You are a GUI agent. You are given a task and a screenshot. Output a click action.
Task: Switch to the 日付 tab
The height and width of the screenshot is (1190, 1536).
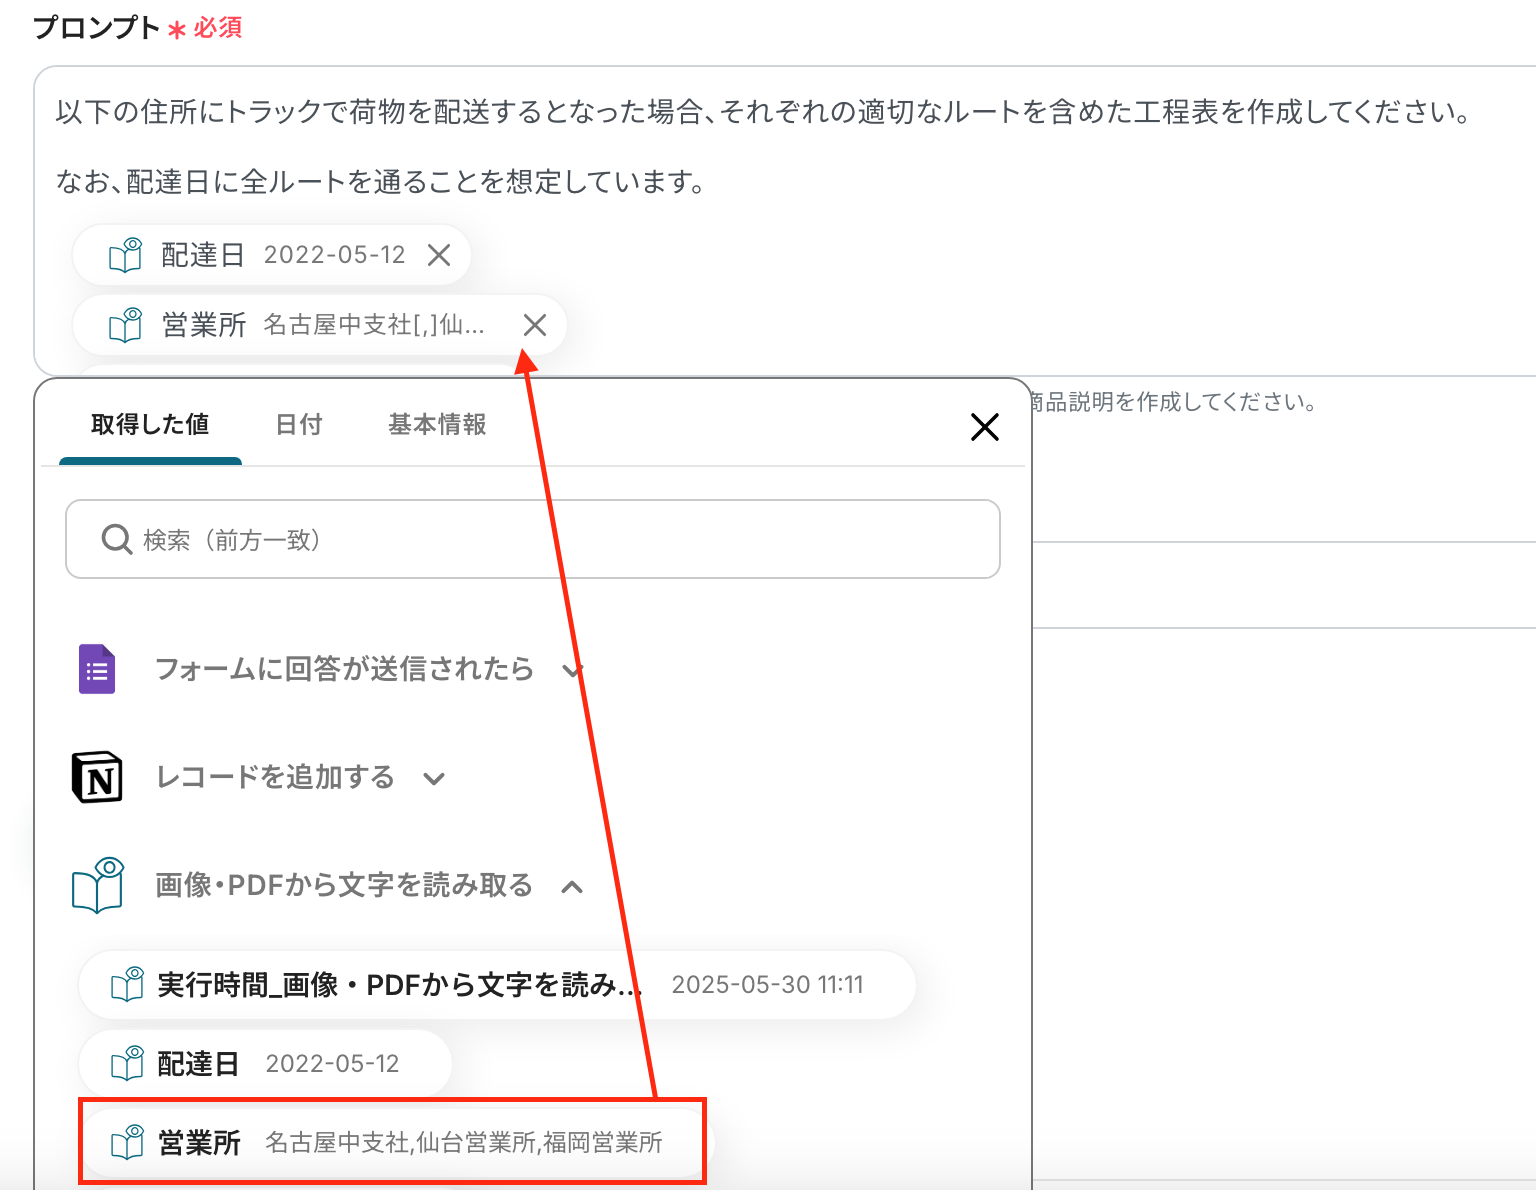299,425
